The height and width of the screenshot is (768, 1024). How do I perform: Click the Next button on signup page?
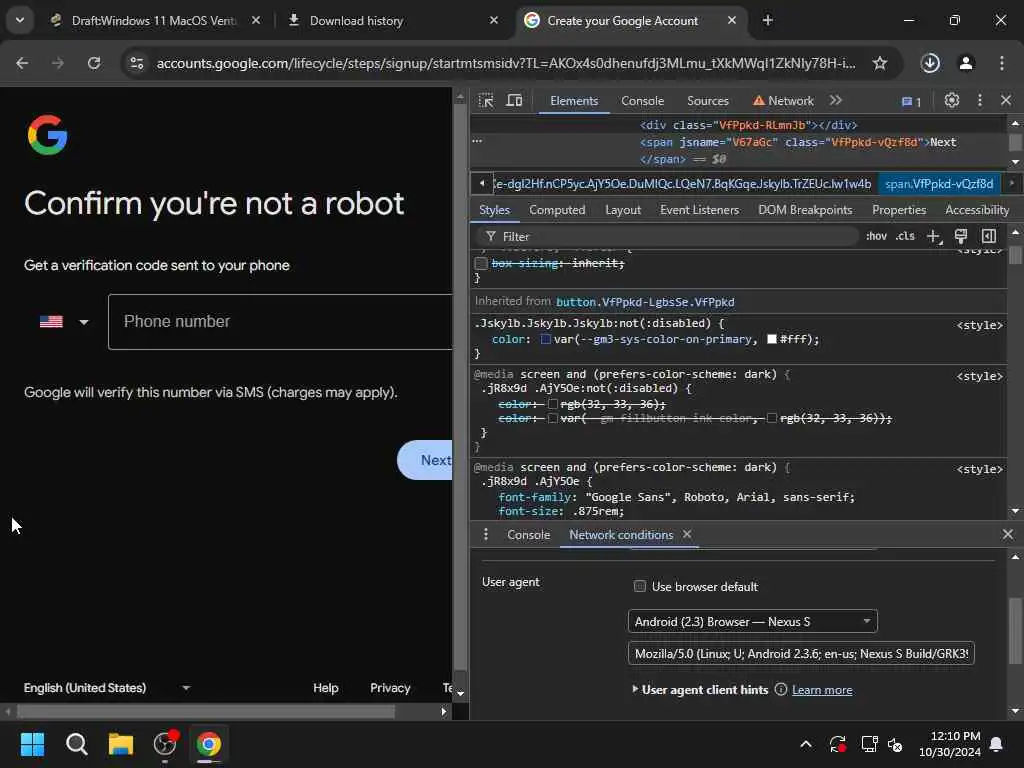tap(425, 460)
